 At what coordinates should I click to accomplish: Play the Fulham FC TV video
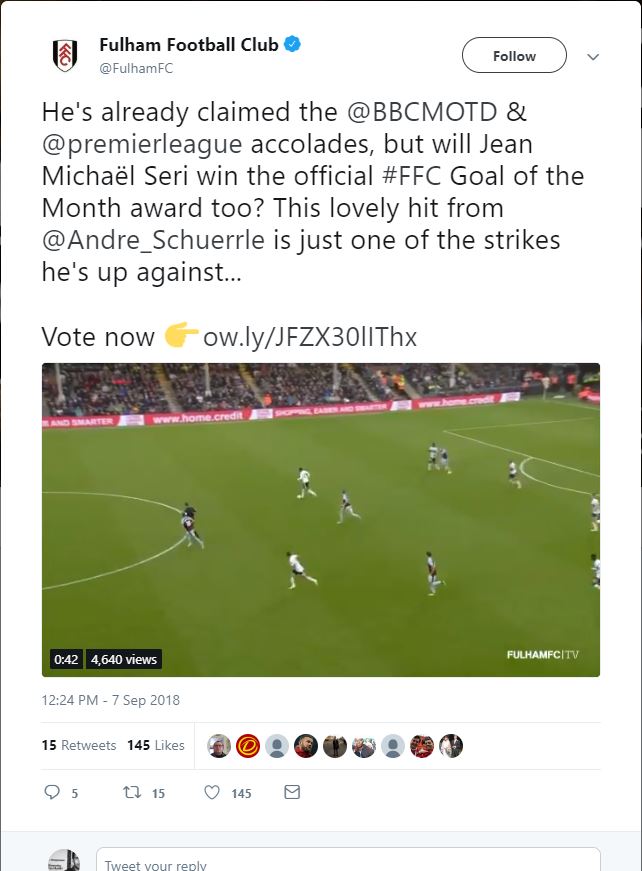tap(321, 520)
